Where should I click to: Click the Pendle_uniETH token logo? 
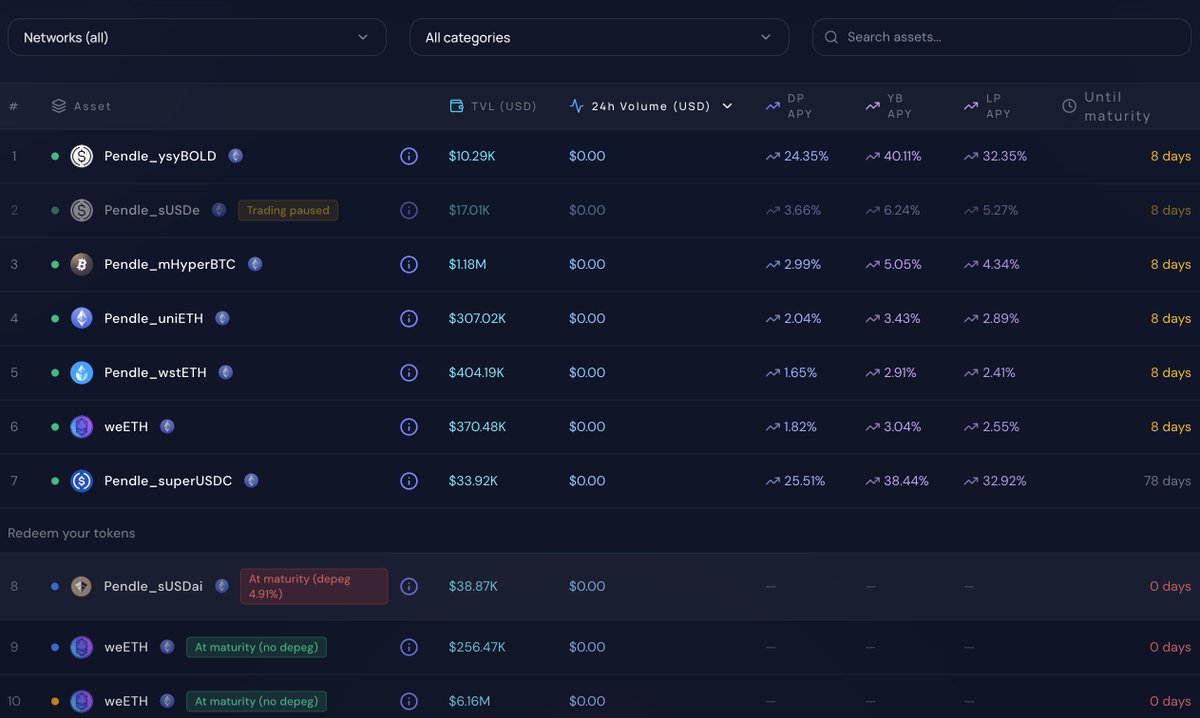tap(82, 318)
